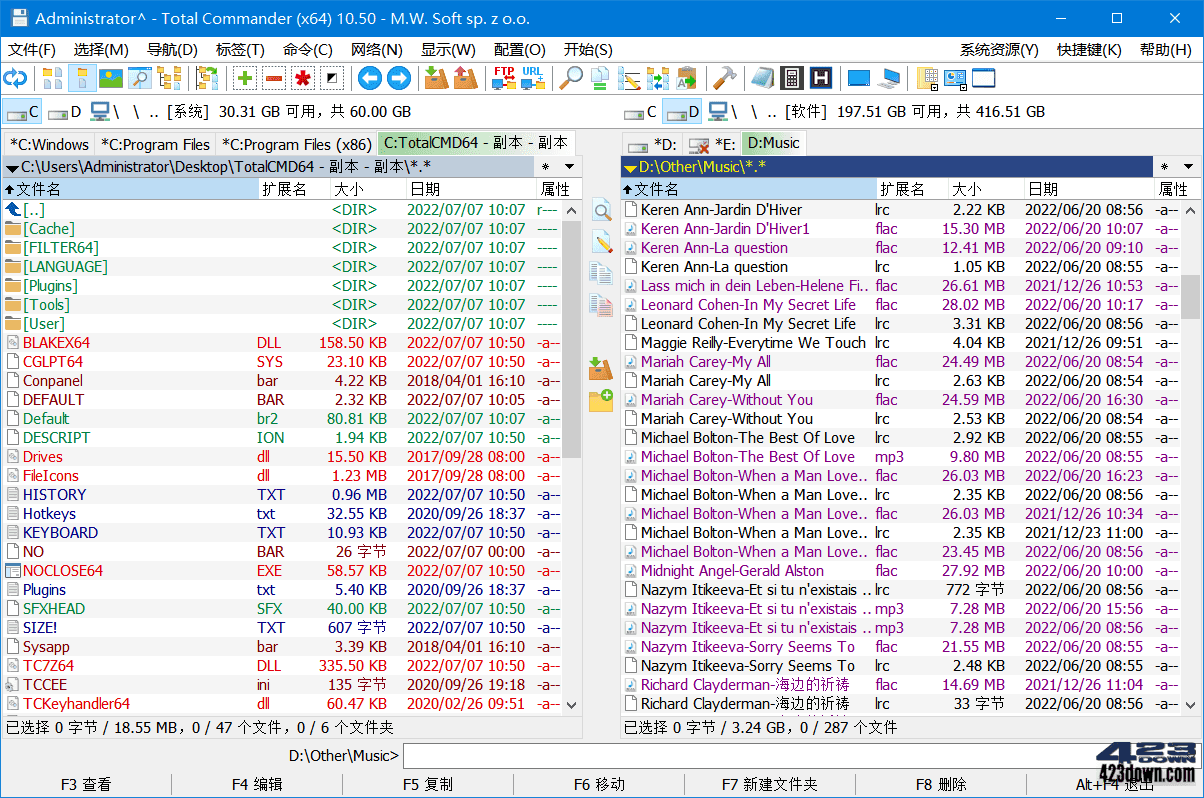Click the FTP connect toolbar icon

505,78
